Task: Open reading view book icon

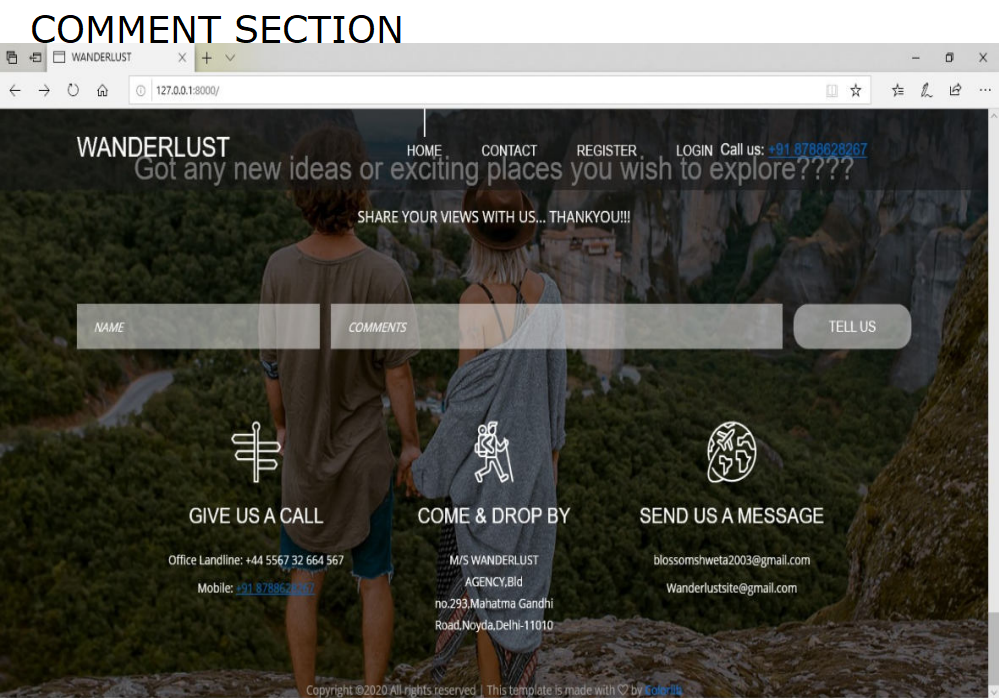Action: tap(831, 90)
